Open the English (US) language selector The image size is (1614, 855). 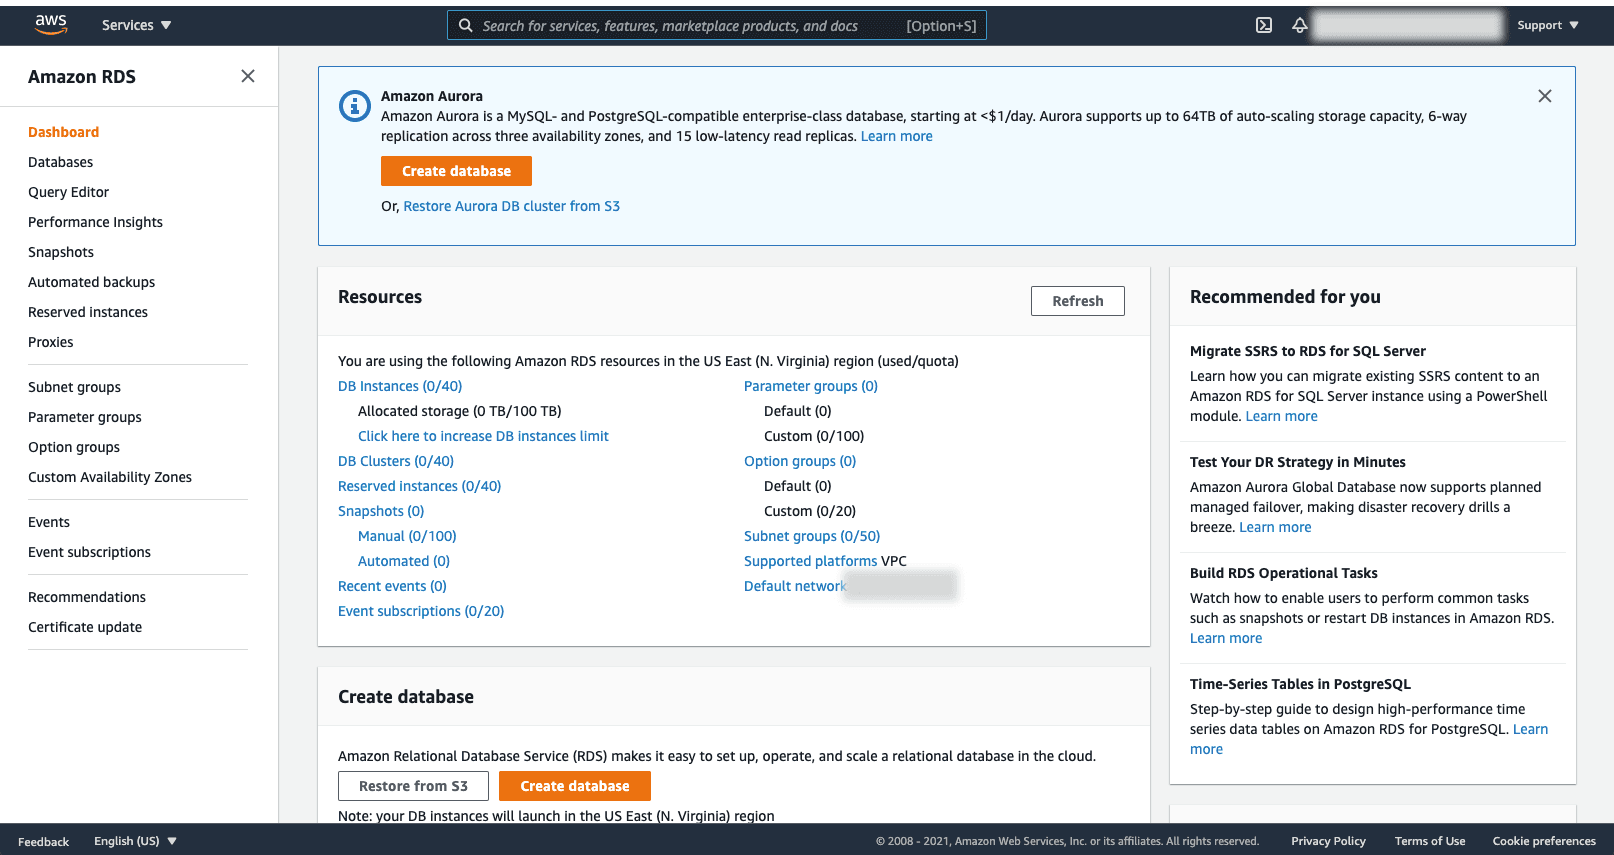[135, 841]
